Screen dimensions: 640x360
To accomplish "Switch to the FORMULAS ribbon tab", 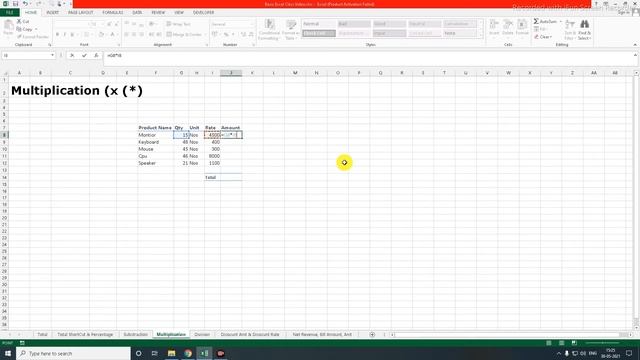I will point(113,13).
